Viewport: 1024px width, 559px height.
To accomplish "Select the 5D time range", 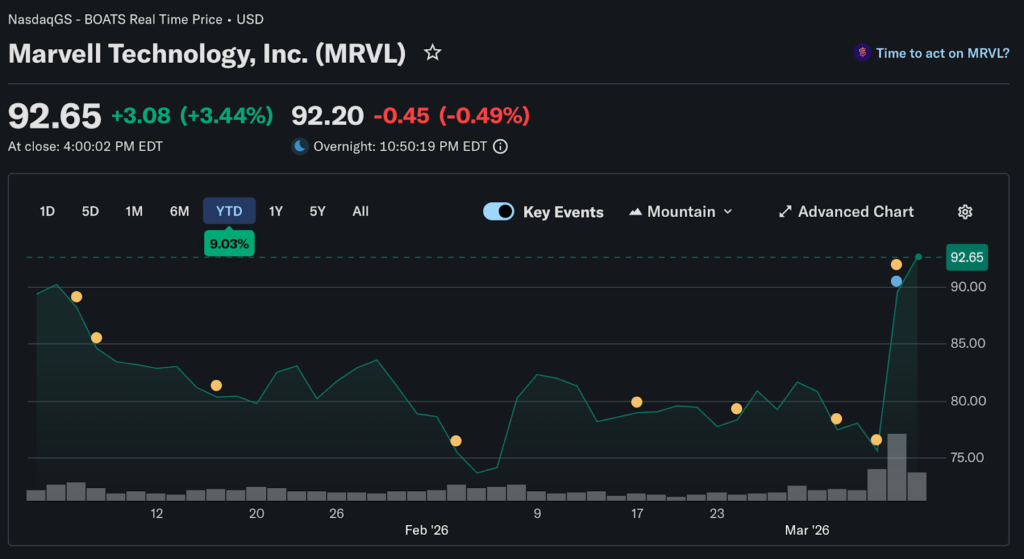I will click(90, 211).
